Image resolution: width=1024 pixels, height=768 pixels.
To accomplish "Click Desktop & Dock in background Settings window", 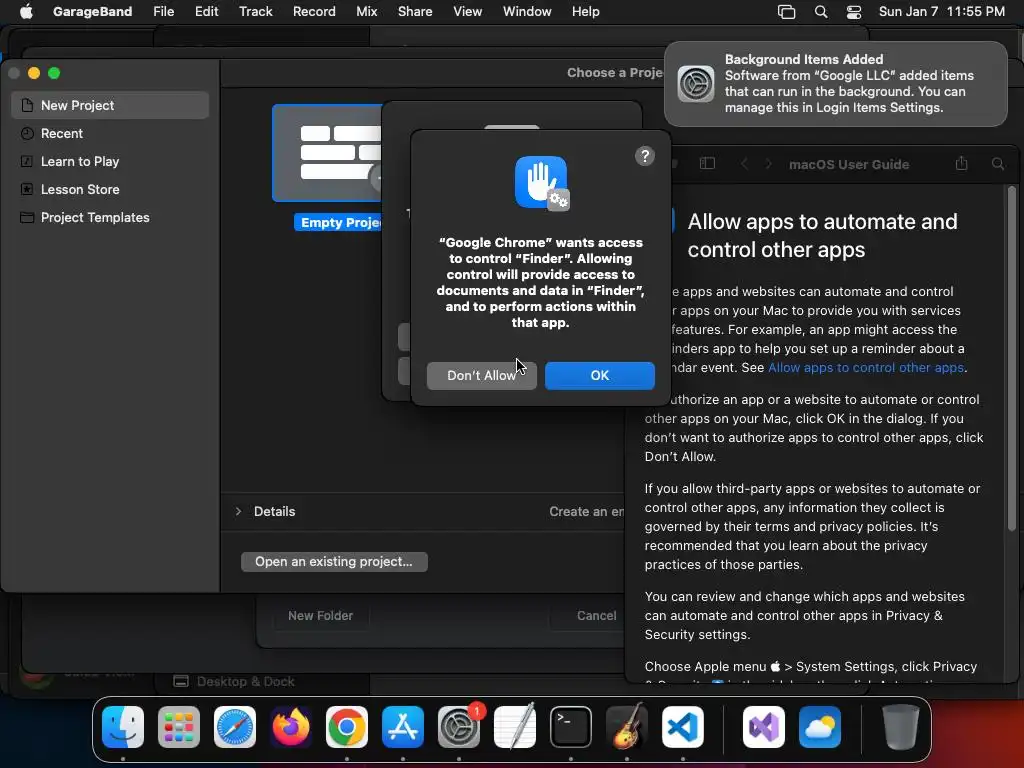I will [x=246, y=682].
